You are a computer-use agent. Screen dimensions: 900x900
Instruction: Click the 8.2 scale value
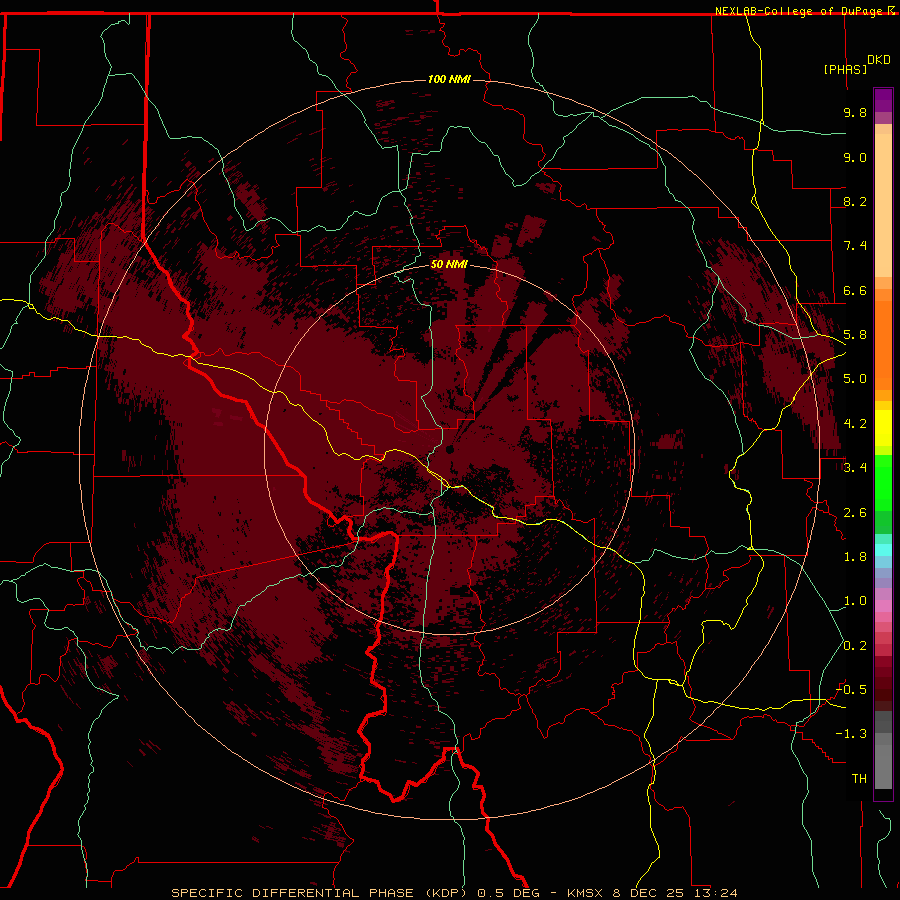pyautogui.click(x=855, y=201)
